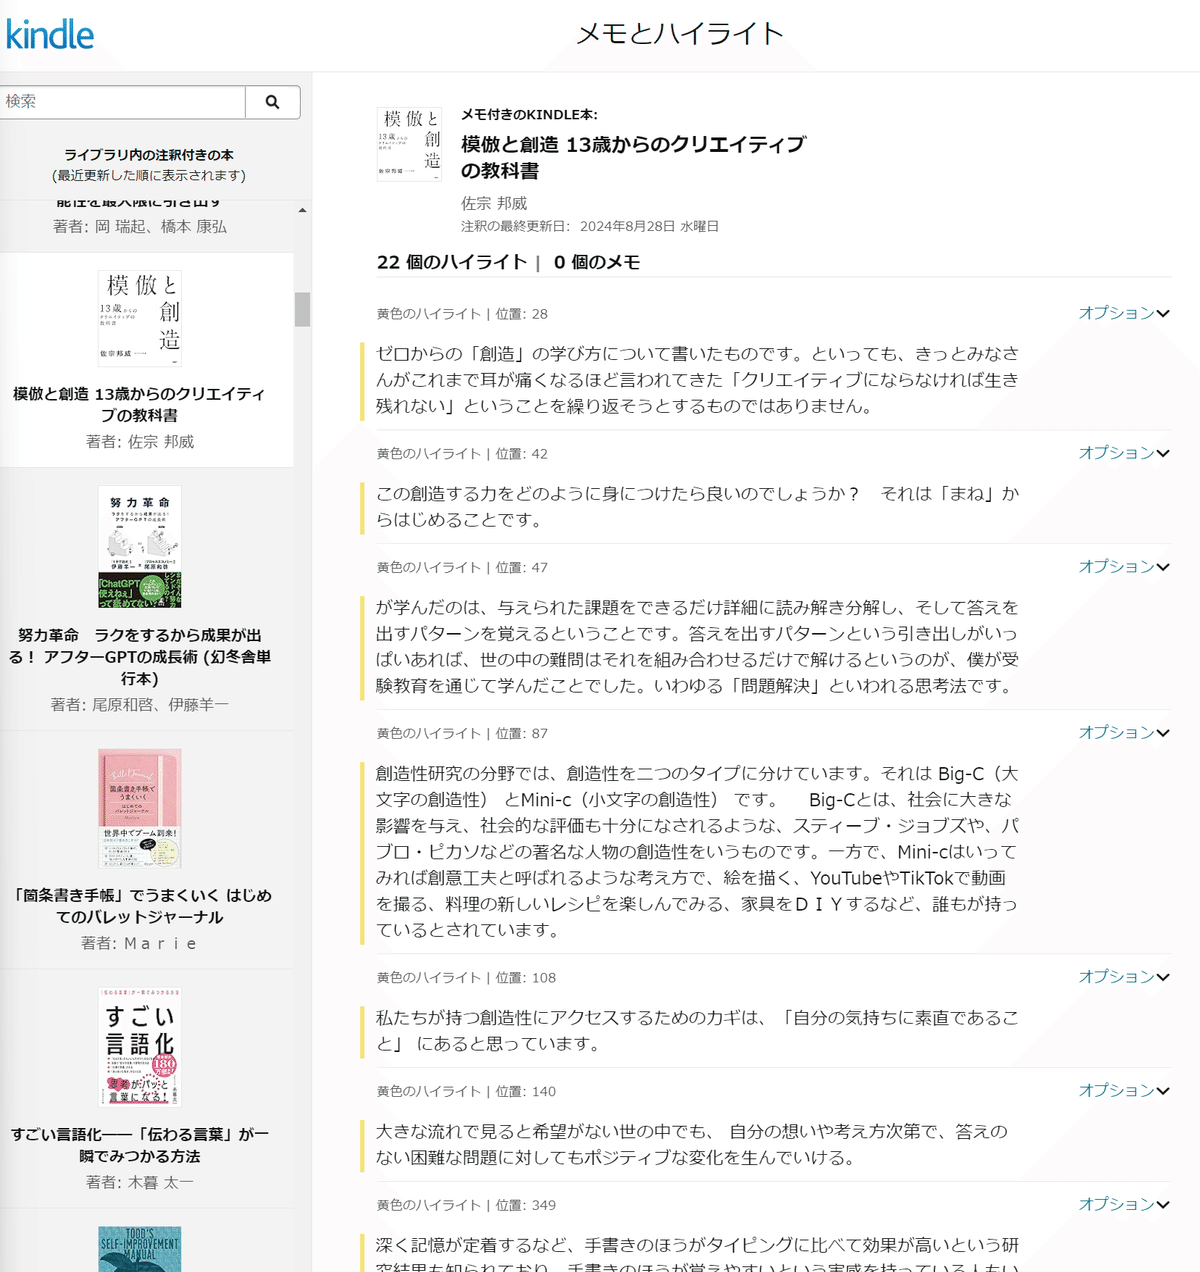Screen dimensions: 1200x1272
Task: Select sidebar title 模倣と創造 13歳からのクリエイティブの教科書
Action: tap(139, 404)
